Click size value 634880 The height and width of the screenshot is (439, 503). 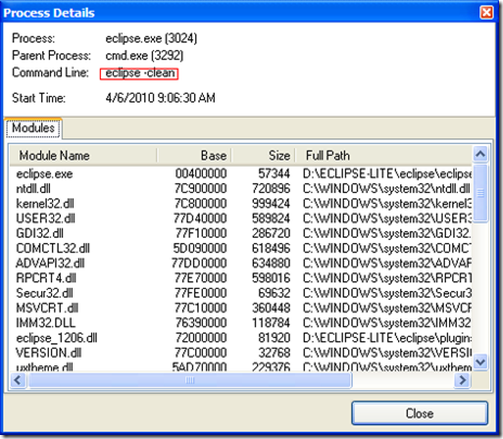click(x=271, y=263)
